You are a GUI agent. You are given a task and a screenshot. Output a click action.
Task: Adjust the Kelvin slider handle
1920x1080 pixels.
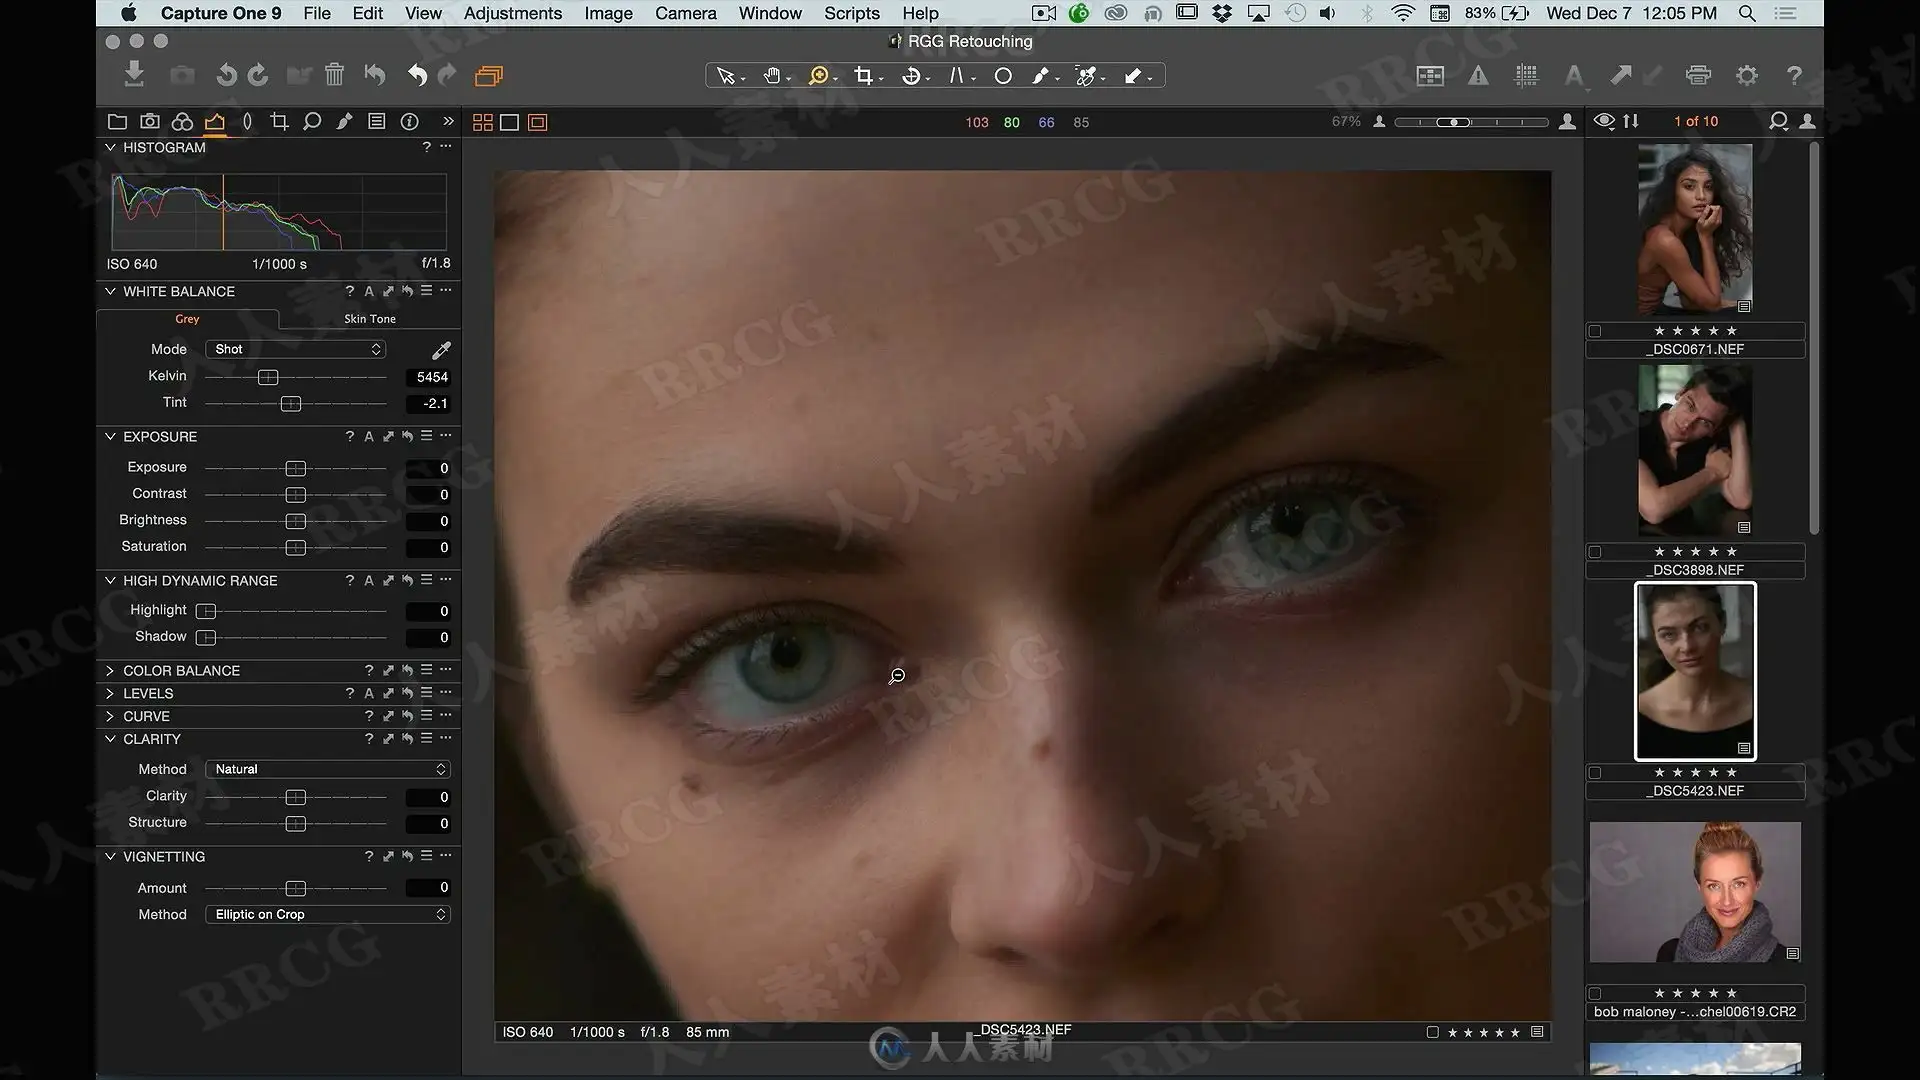tap(268, 377)
